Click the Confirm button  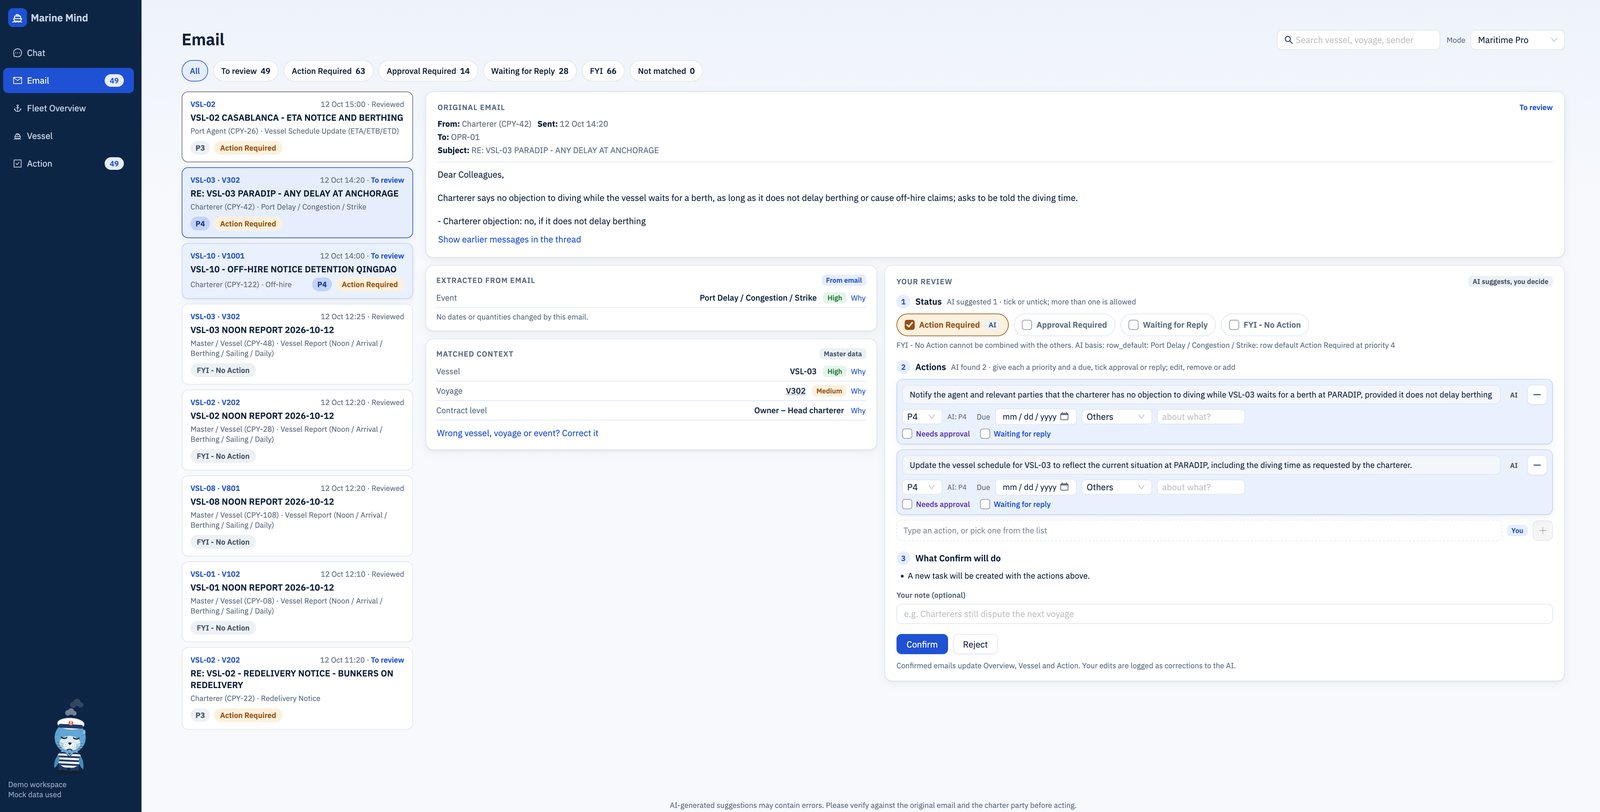[922, 645]
